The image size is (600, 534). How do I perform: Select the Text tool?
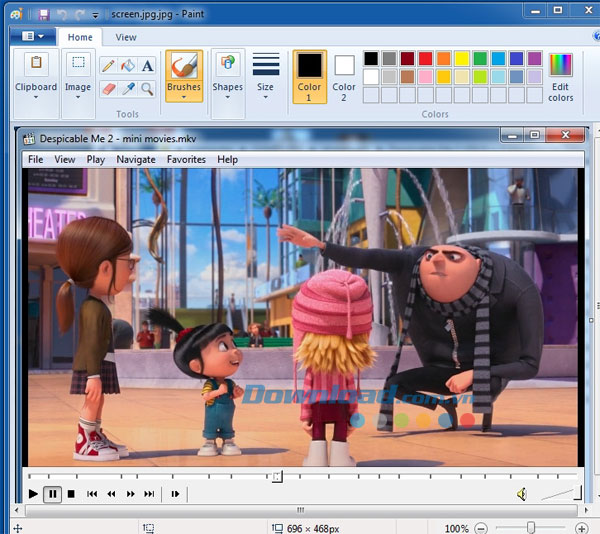click(147, 66)
